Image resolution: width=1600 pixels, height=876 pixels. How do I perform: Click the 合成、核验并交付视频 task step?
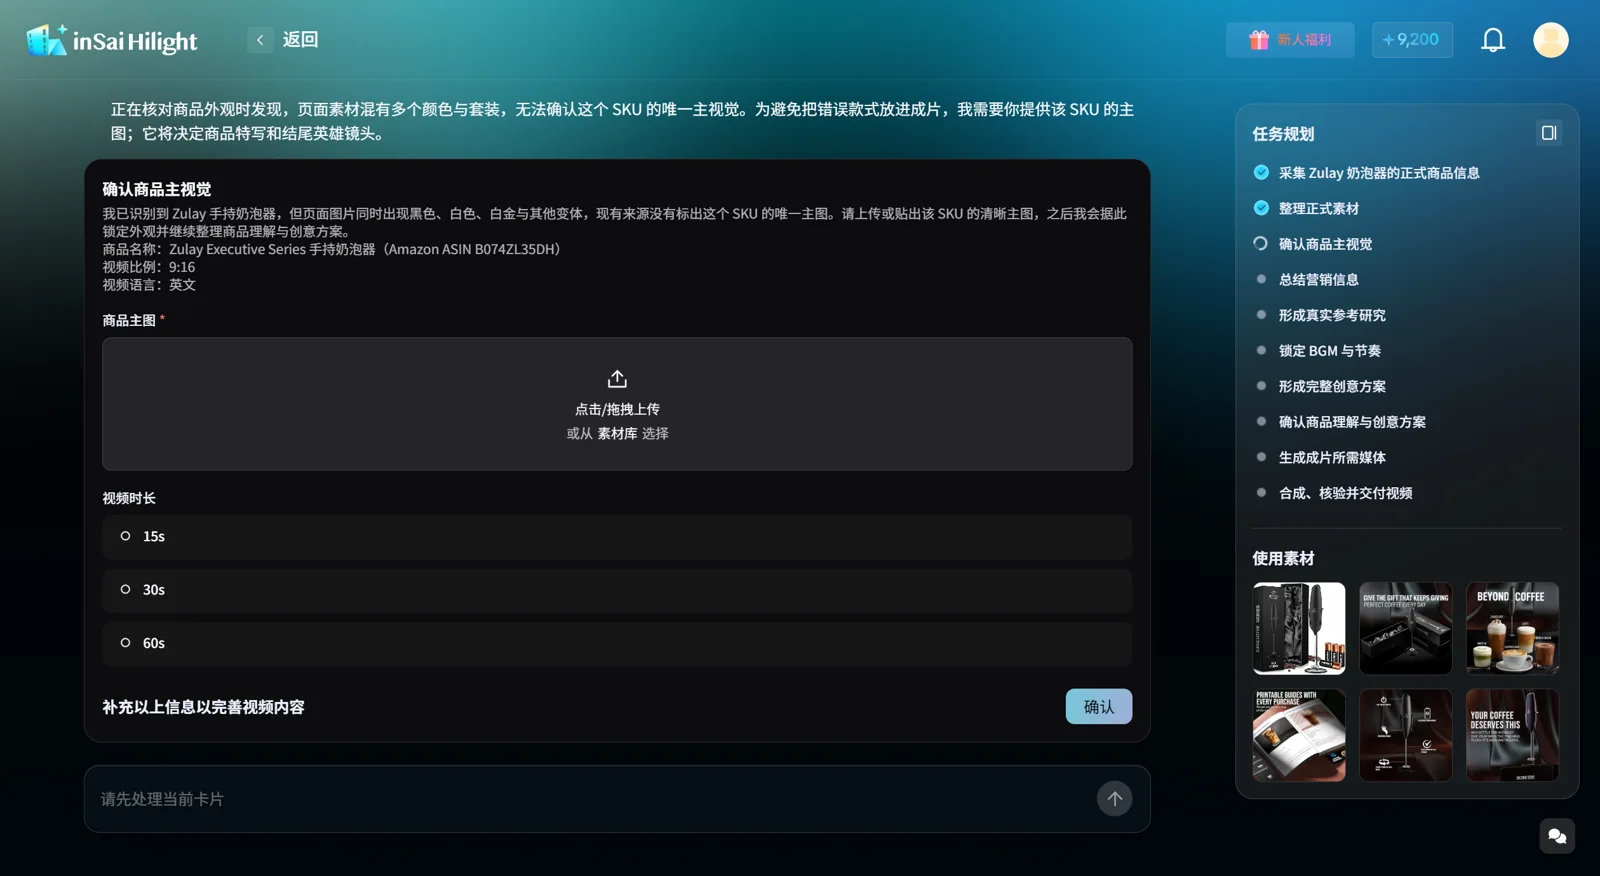click(x=1345, y=493)
